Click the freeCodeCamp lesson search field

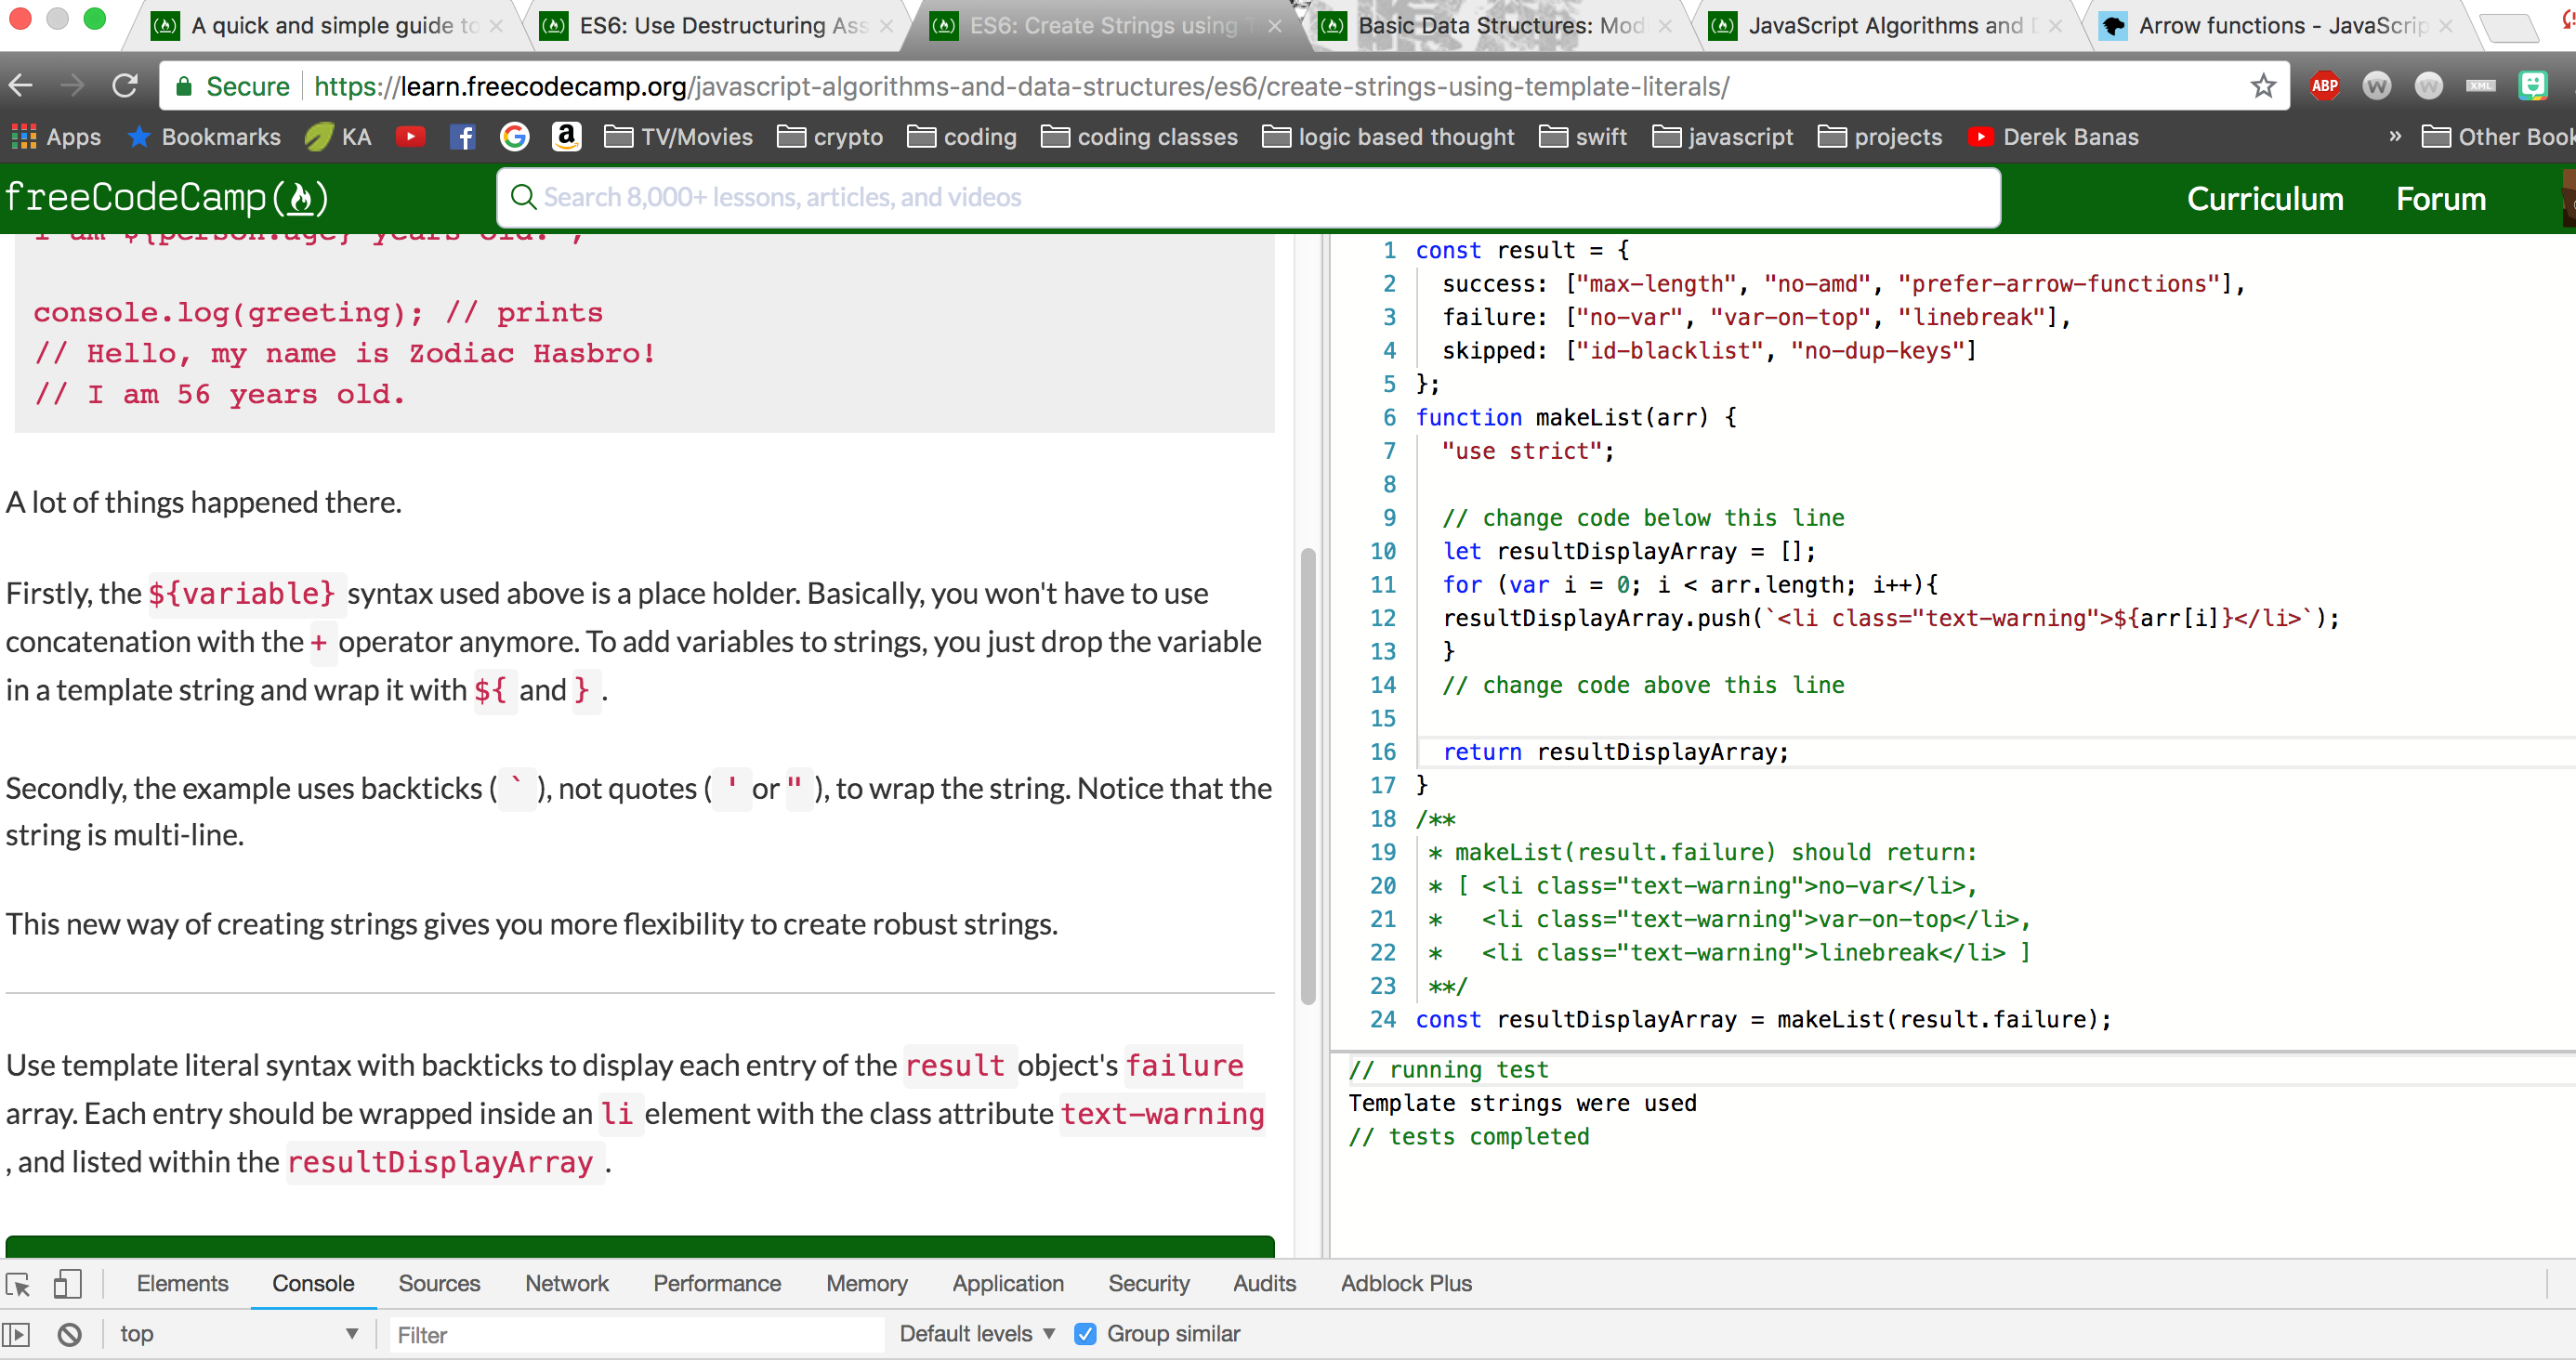pos(1248,197)
